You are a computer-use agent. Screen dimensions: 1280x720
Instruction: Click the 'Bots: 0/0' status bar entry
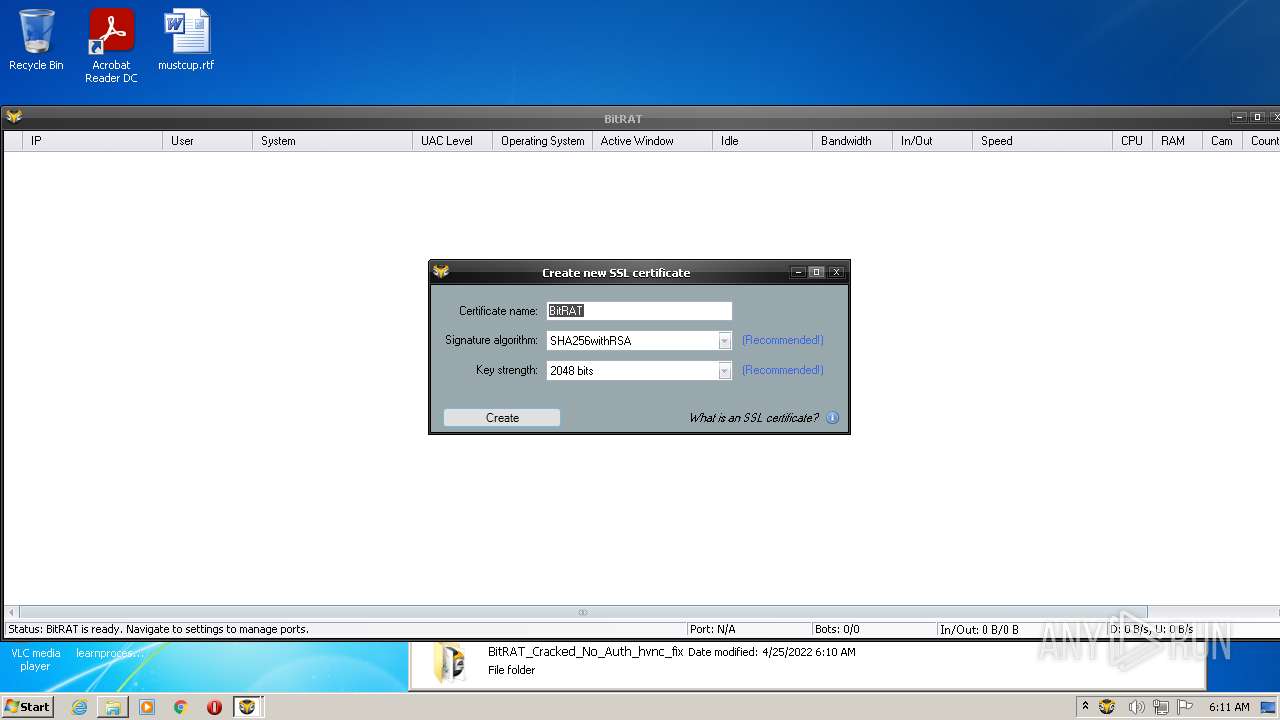[x=837, y=630]
